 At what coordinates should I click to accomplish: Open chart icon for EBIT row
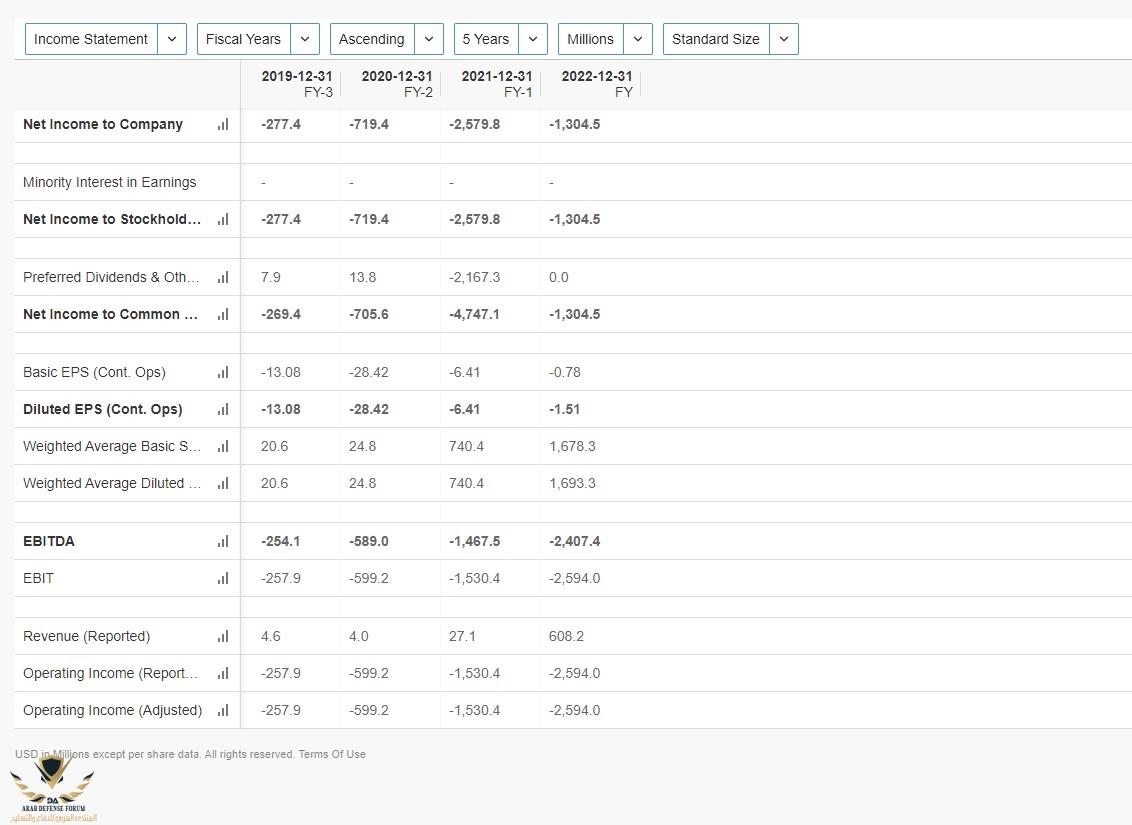(222, 579)
